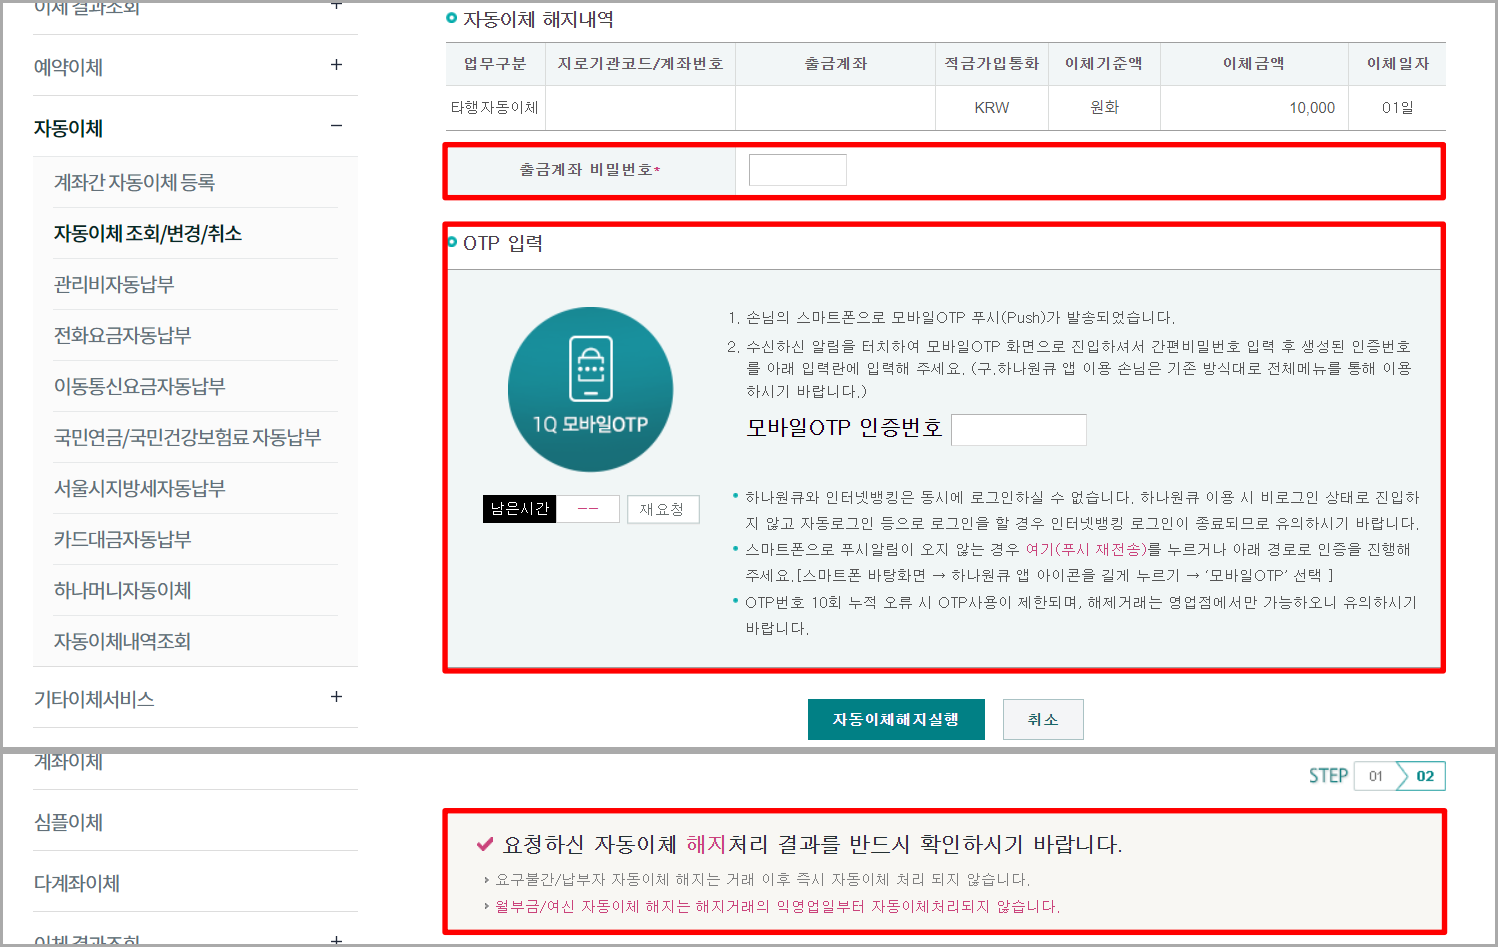Screen dimensions: 1498x947
Task: Click the KRW currency cell
Action: pyautogui.click(x=992, y=107)
